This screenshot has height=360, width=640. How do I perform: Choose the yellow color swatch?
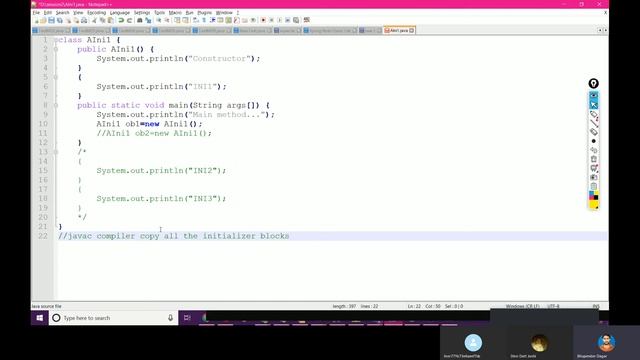(x=593, y=205)
